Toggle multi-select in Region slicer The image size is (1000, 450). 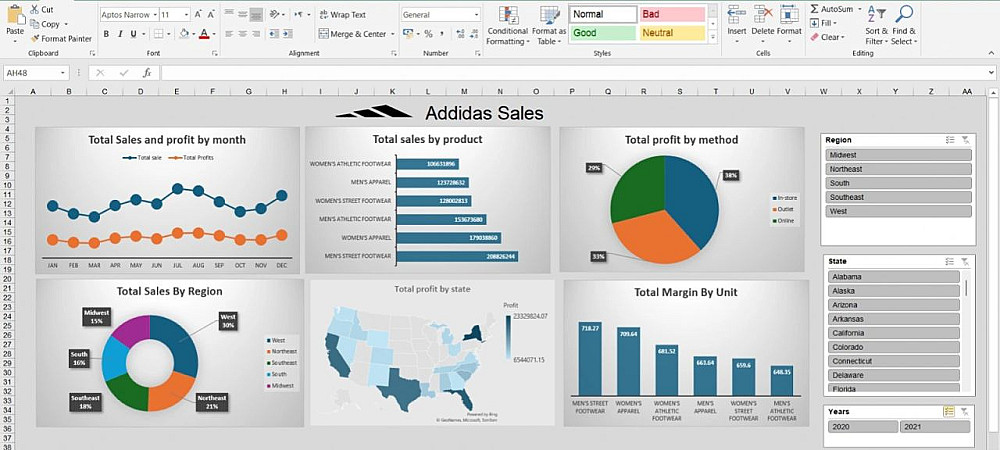click(950, 140)
